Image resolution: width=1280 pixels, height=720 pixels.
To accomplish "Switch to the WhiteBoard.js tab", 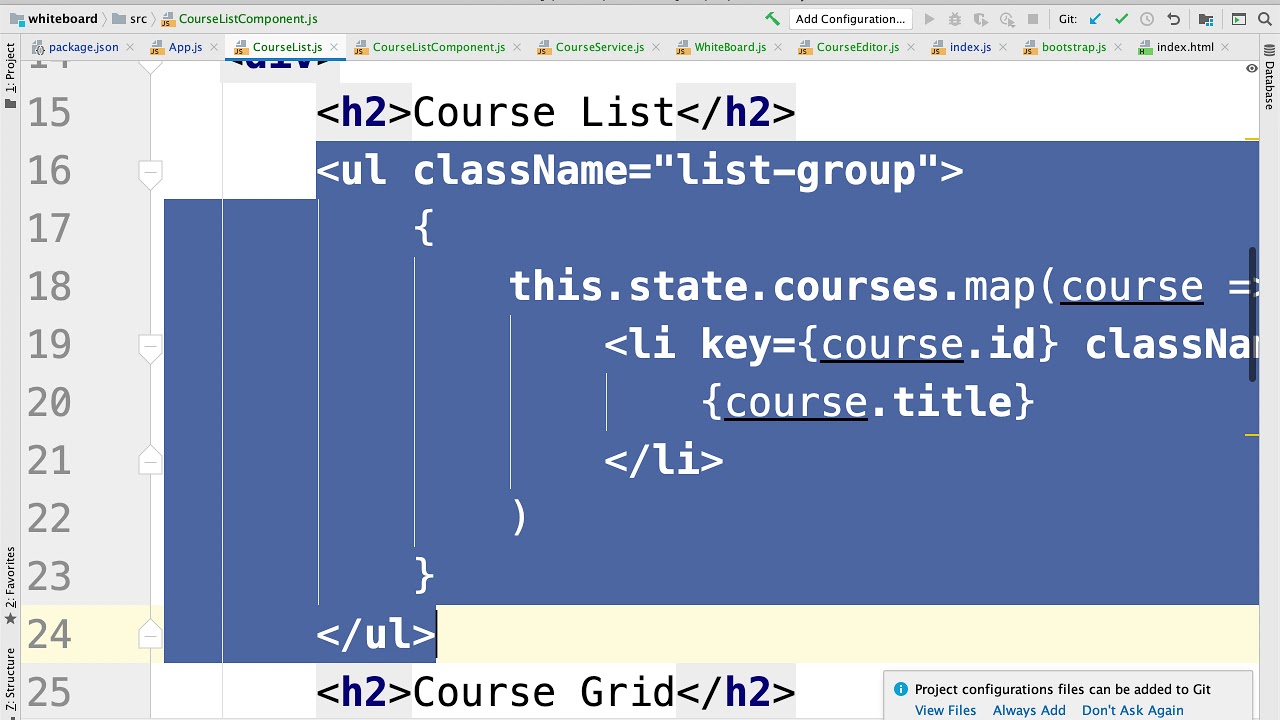I will click(730, 47).
